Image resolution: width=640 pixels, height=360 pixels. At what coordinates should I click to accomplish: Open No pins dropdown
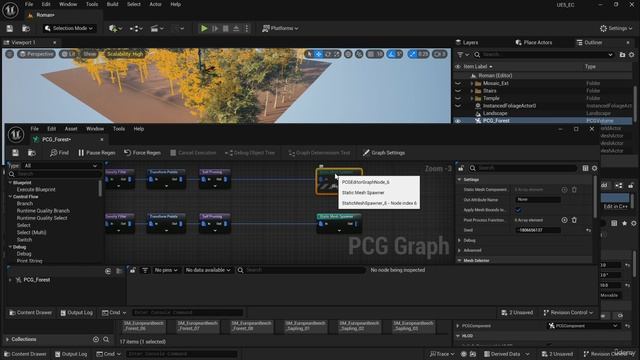166,270
